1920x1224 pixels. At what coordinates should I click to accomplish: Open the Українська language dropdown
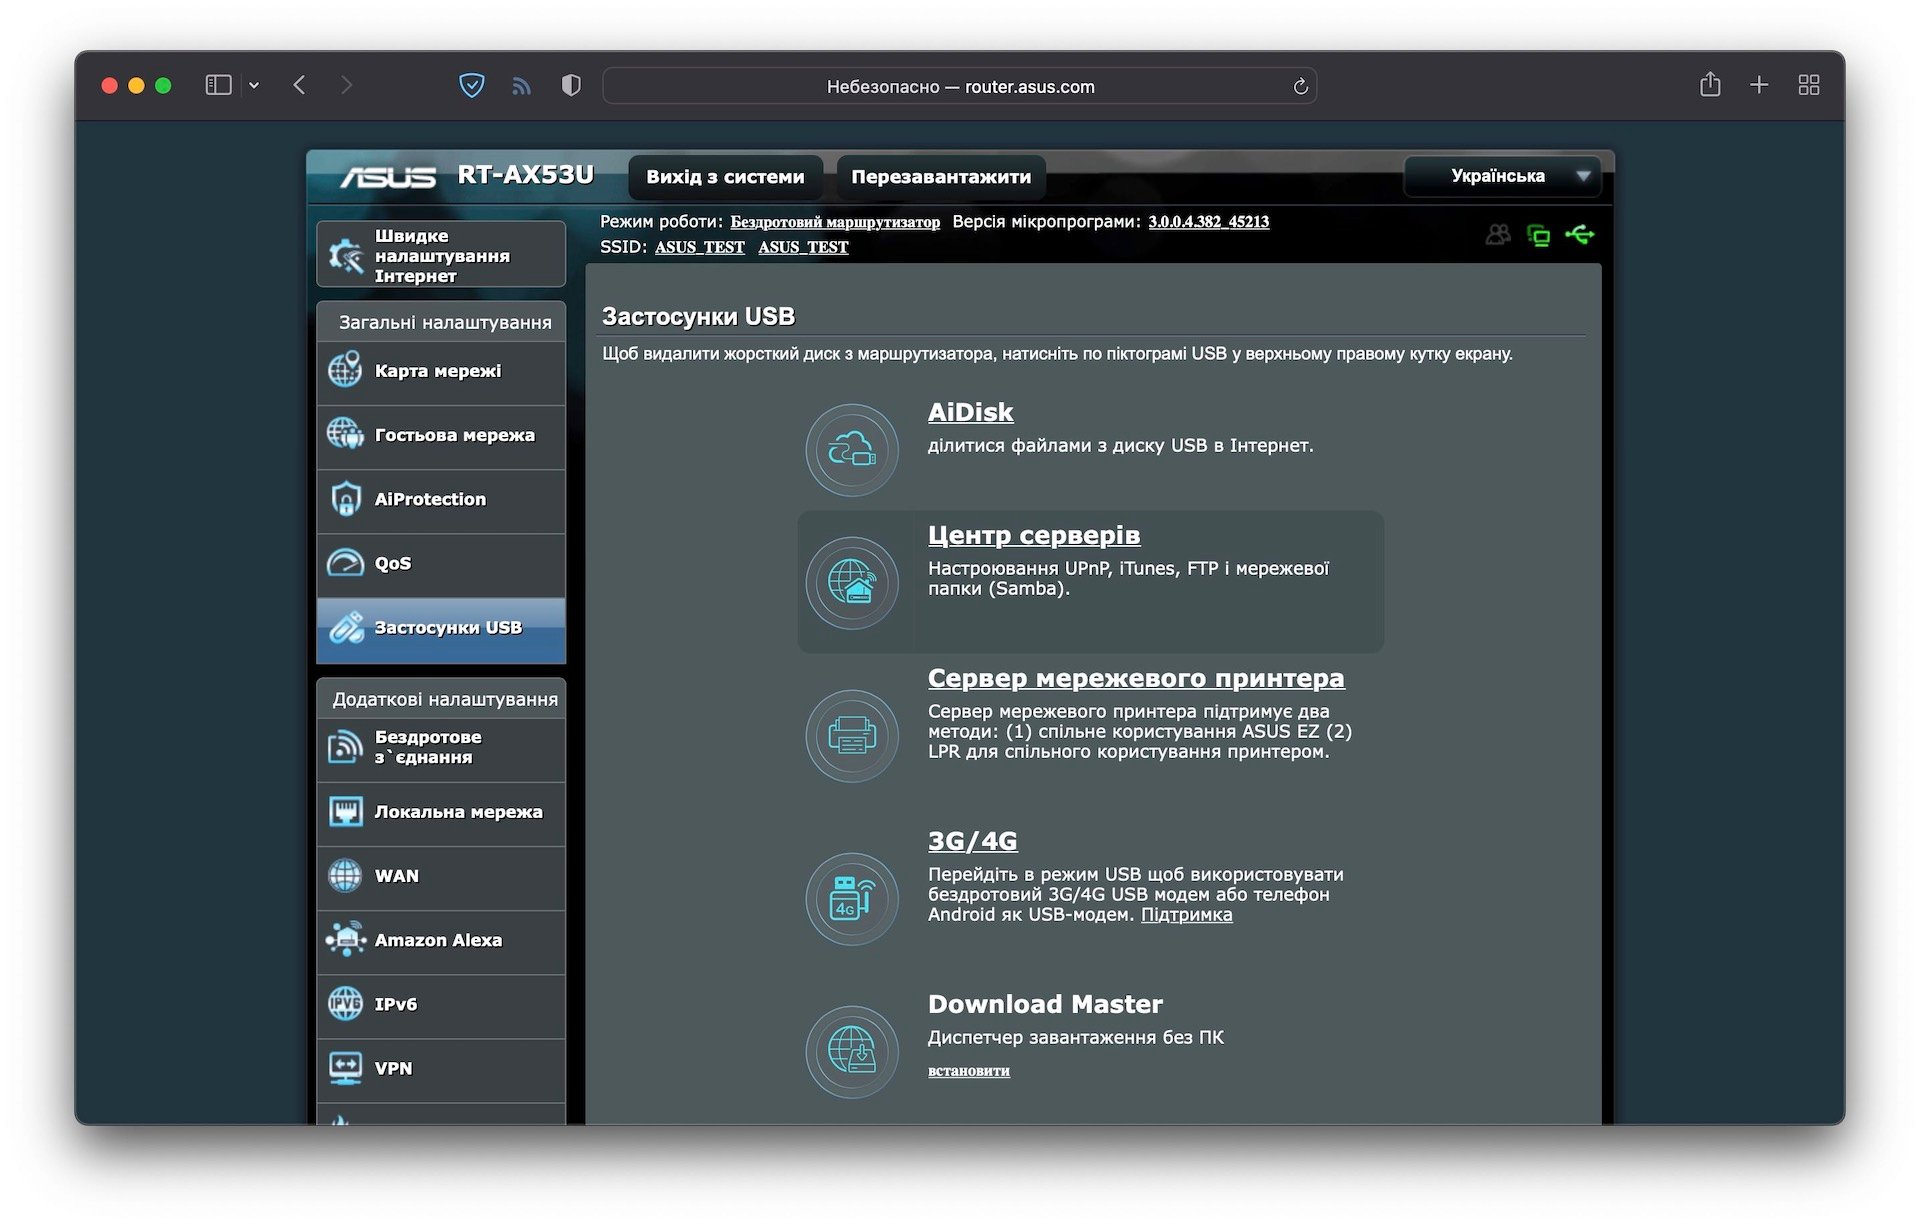[x=1503, y=176]
